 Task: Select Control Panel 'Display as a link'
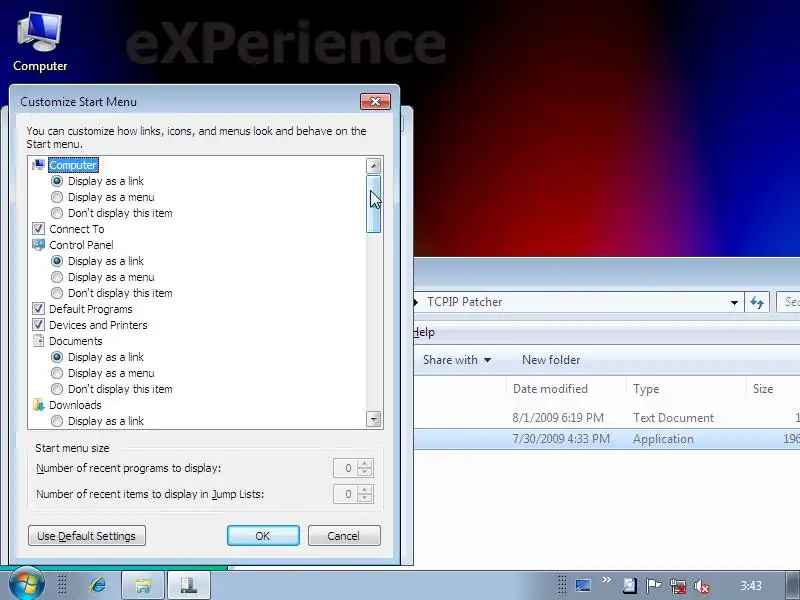(57, 261)
